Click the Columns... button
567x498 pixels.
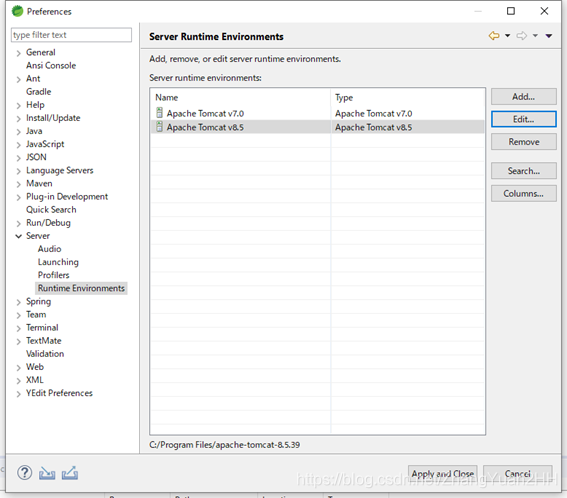click(x=523, y=193)
